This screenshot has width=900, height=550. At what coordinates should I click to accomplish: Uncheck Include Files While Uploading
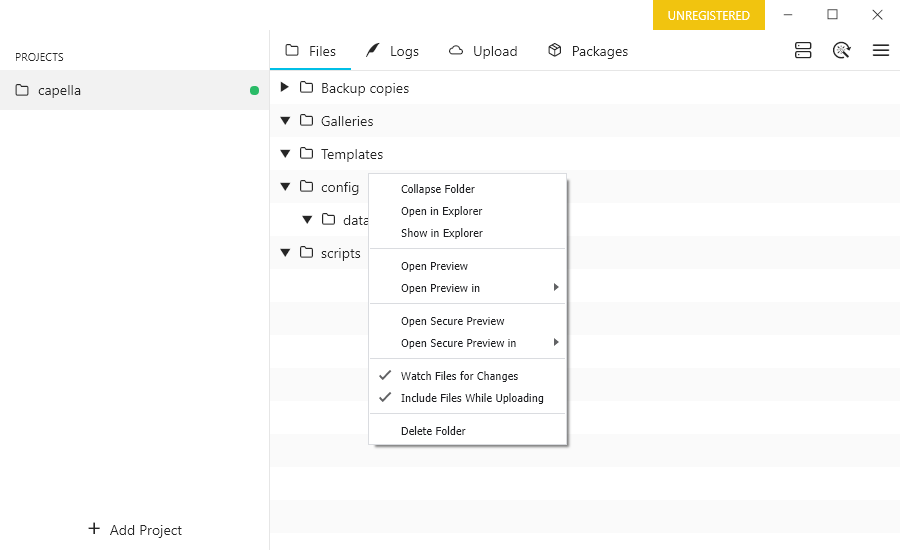click(x=471, y=398)
